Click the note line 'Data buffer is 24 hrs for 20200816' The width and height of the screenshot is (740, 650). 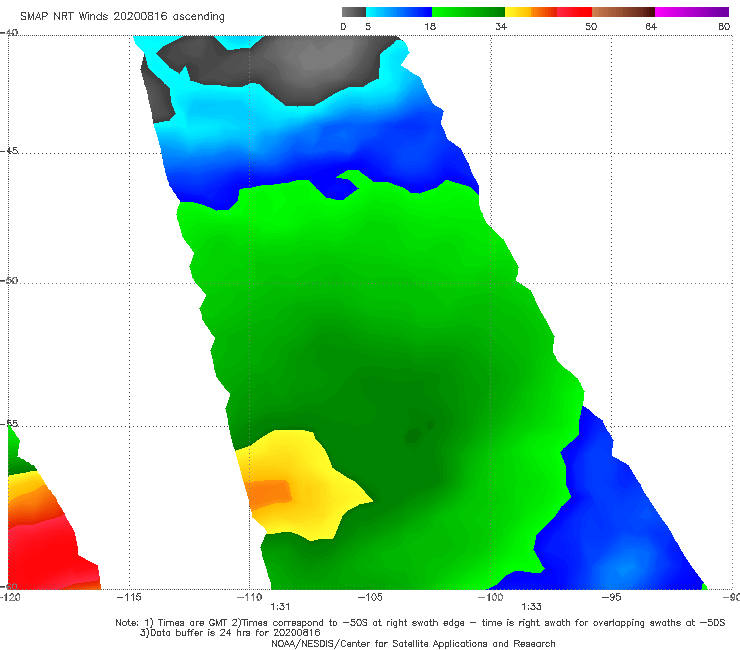pyautogui.click(x=230, y=633)
